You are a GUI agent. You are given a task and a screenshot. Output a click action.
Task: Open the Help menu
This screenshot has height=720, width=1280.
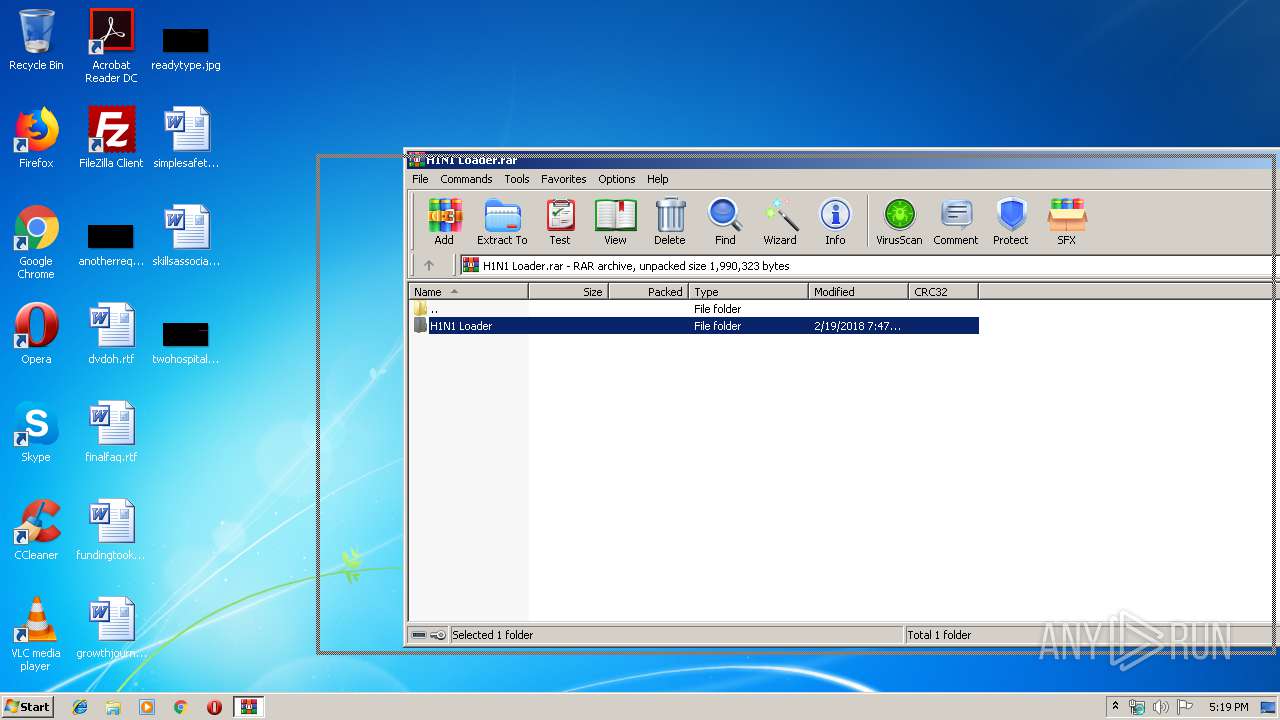pos(658,179)
